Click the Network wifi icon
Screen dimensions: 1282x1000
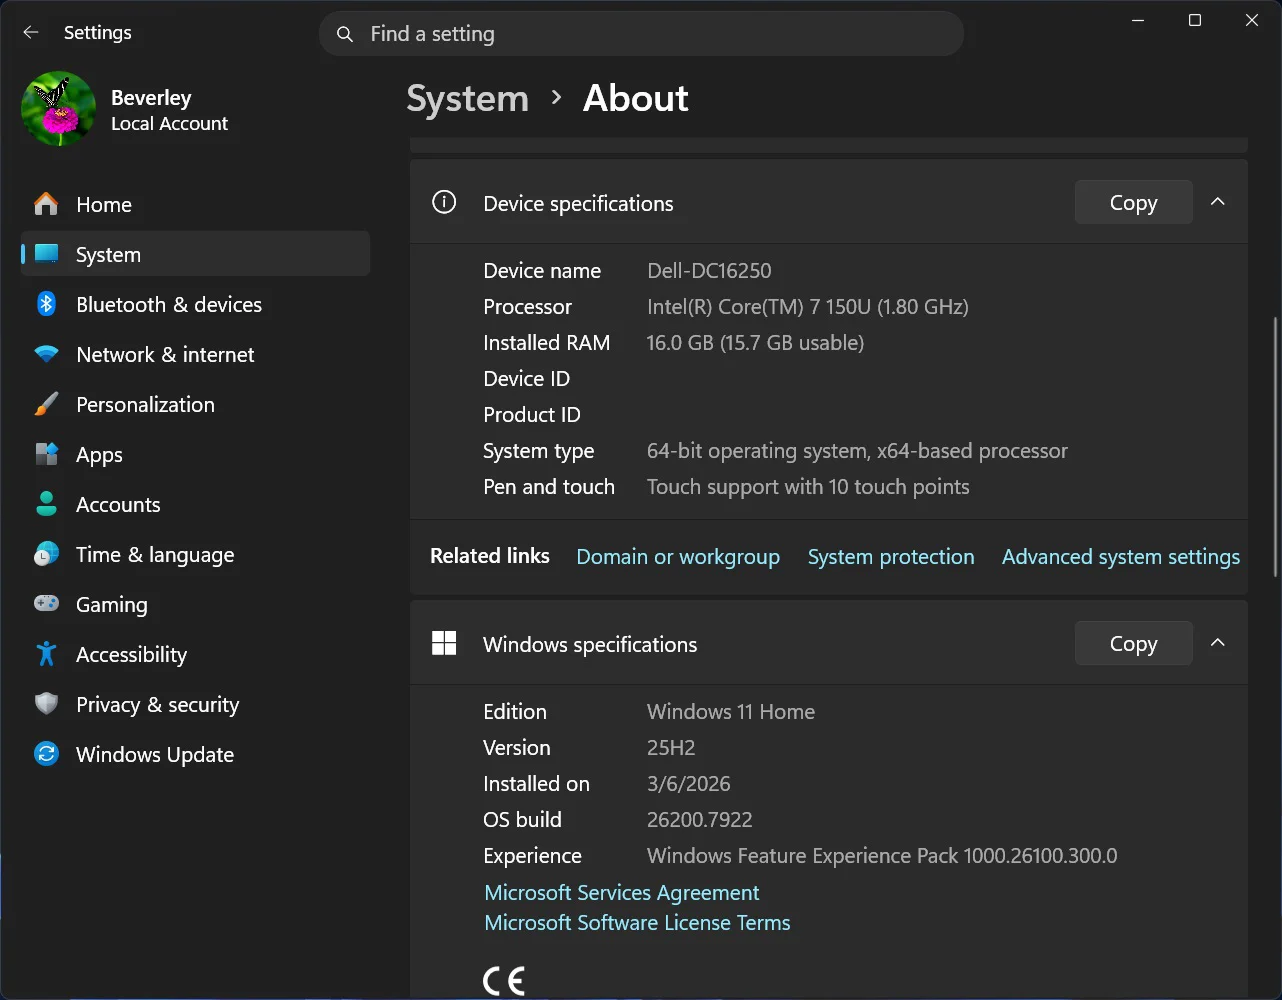(x=46, y=354)
